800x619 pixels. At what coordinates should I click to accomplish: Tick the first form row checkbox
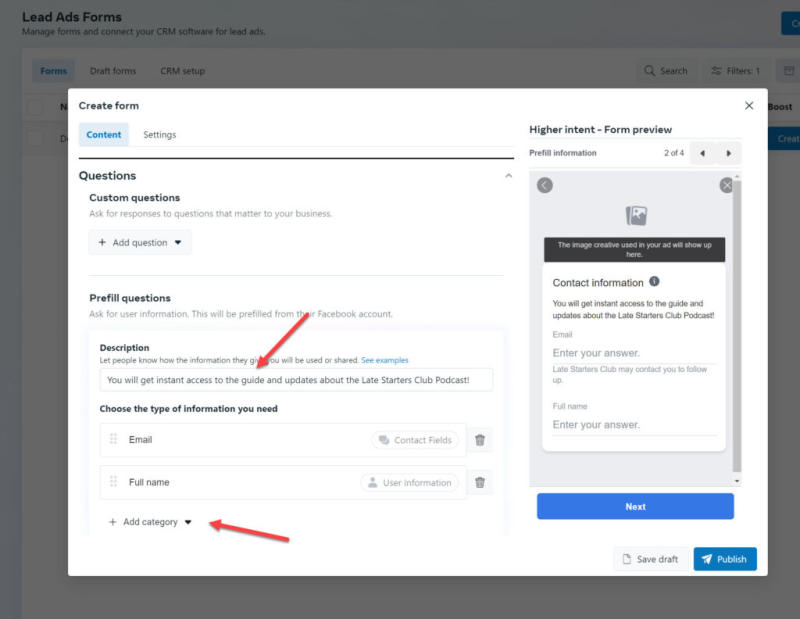[35, 139]
